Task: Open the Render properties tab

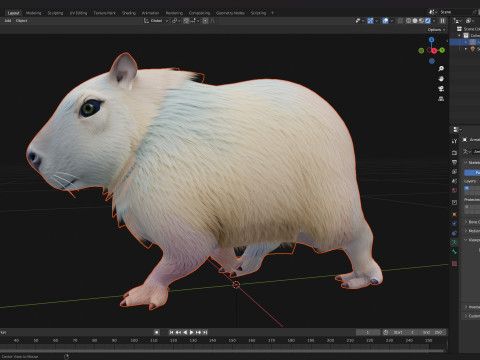Action: tap(454, 153)
